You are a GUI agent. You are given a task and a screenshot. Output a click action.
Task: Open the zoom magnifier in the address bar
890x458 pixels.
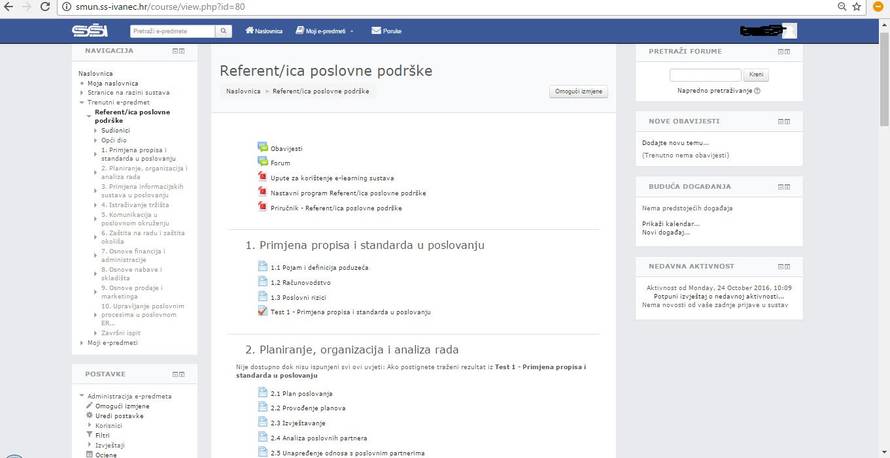[842, 7]
